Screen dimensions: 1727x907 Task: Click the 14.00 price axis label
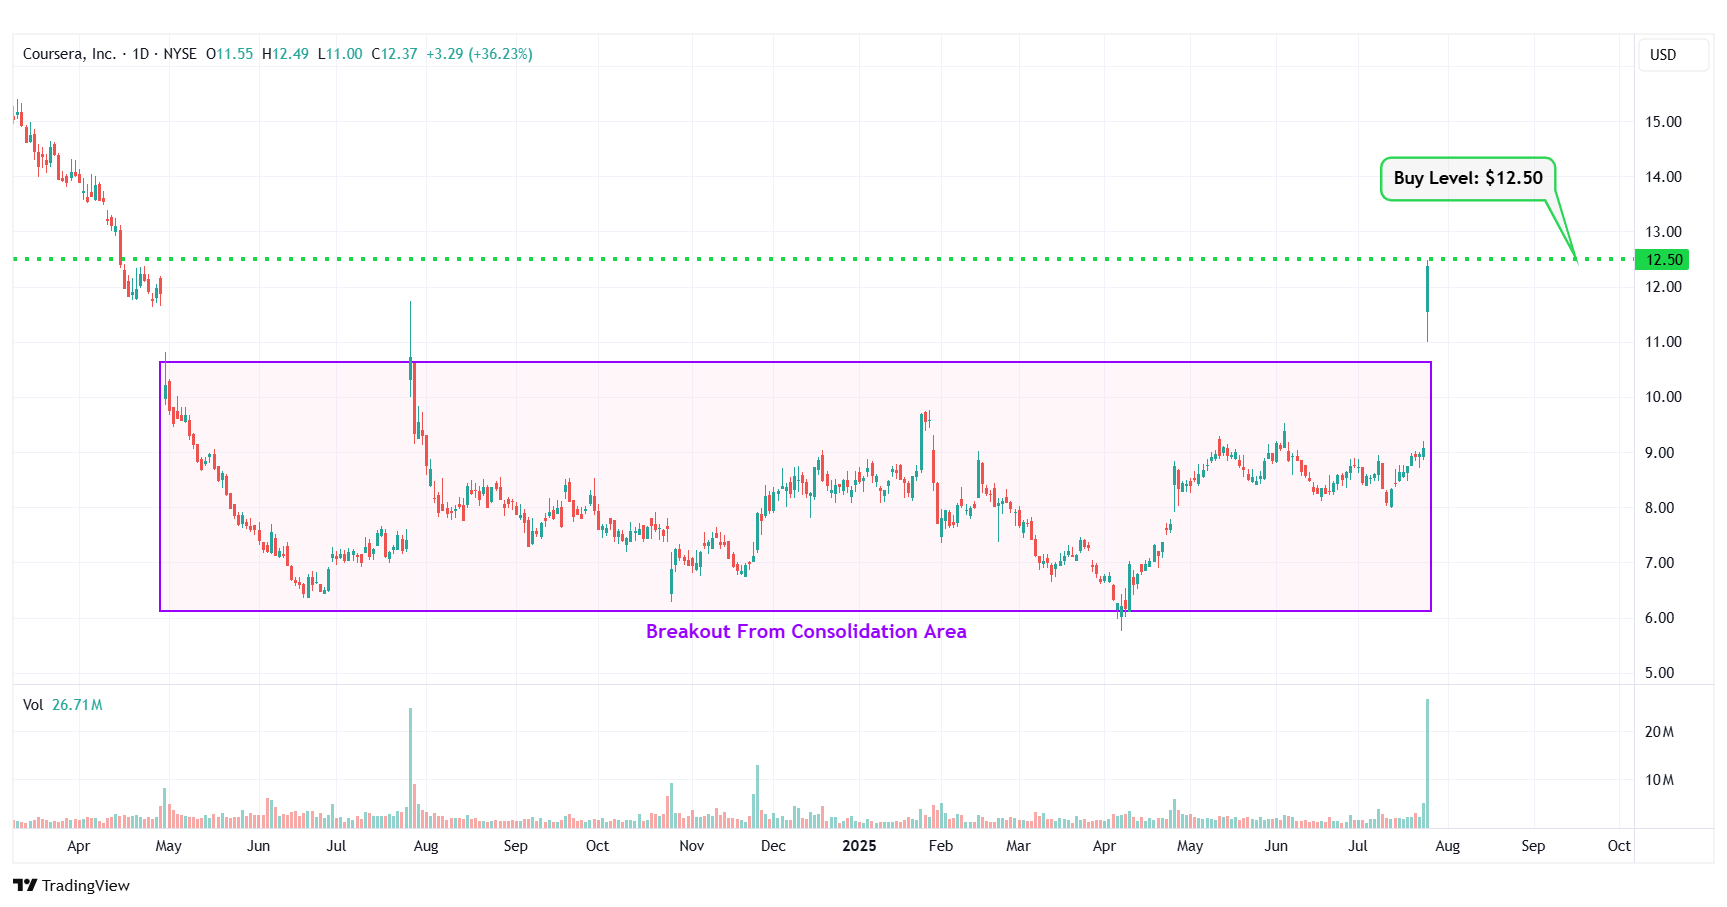pos(1663,177)
